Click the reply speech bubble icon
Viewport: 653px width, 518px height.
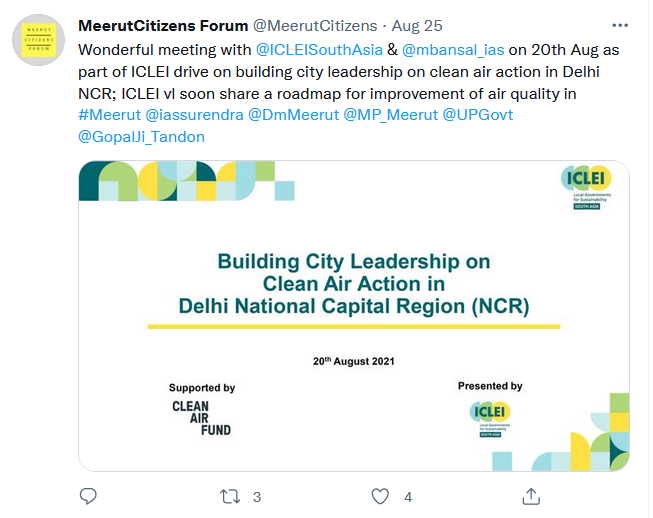click(x=88, y=496)
